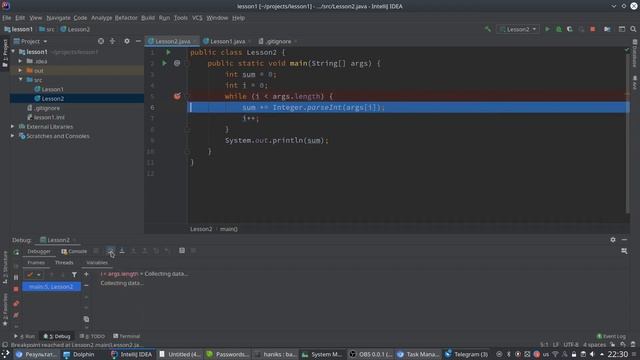Open the Refactor menu
This screenshot has width=640, height=360.
pos(126,18)
